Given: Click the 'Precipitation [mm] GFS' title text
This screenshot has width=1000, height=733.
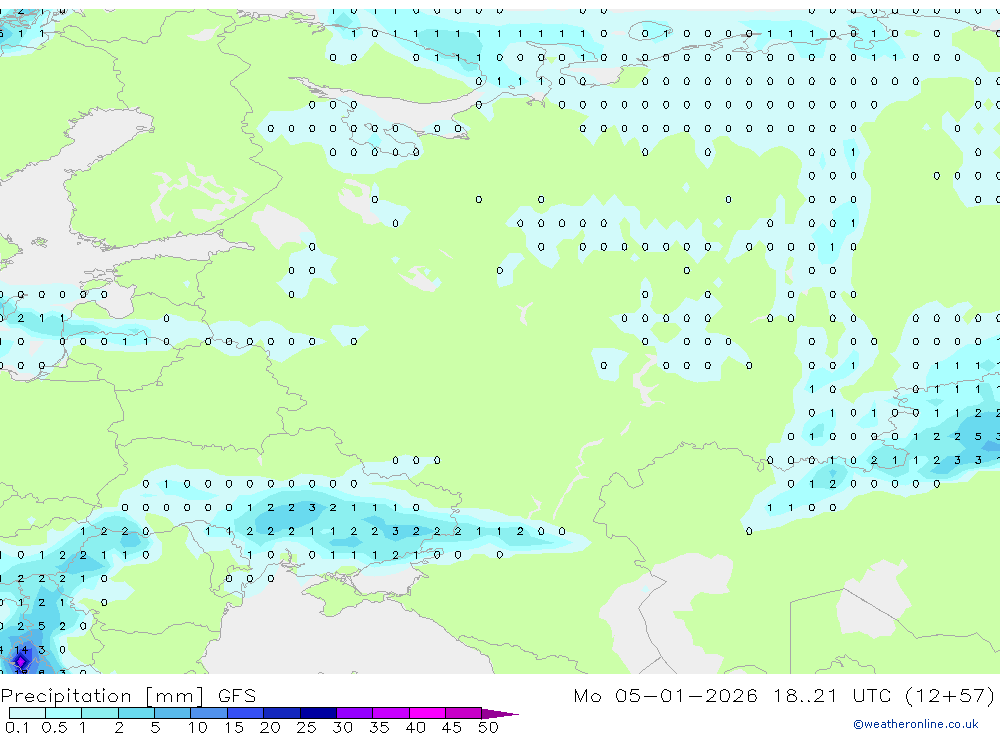Looking at the screenshot, I should tap(128, 695).
